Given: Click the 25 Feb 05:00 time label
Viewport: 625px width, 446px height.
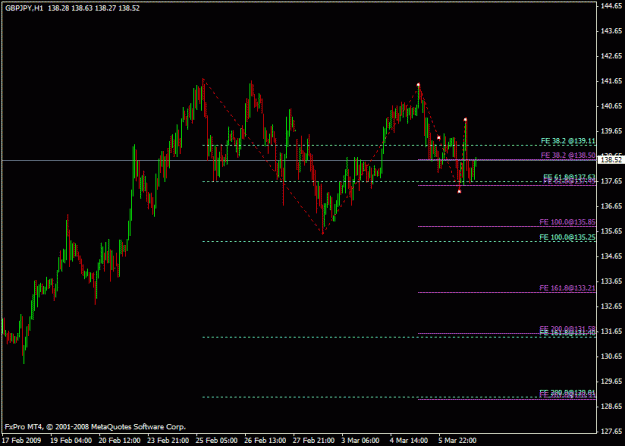Looking at the screenshot, I should [x=216, y=440].
